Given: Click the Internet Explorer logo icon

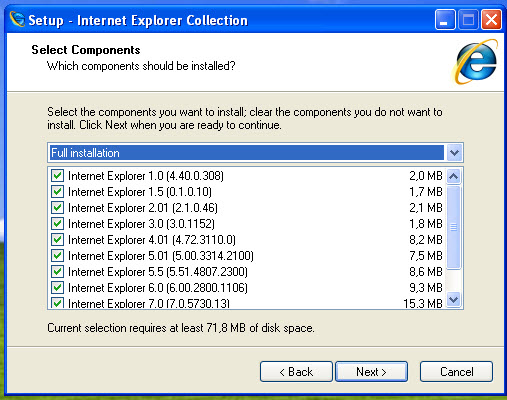Looking at the screenshot, I should point(475,61).
